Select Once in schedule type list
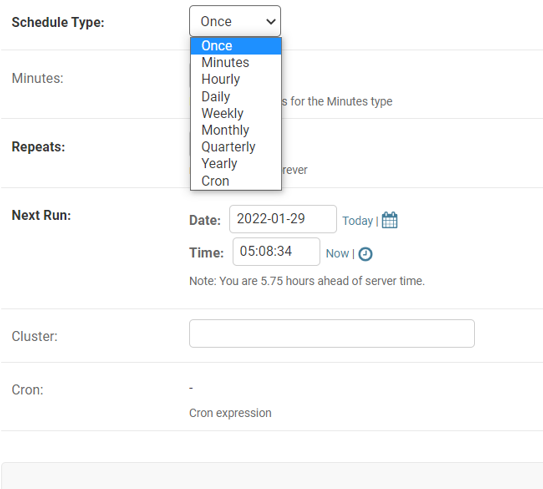Screen dimensions: 543x489 236,46
